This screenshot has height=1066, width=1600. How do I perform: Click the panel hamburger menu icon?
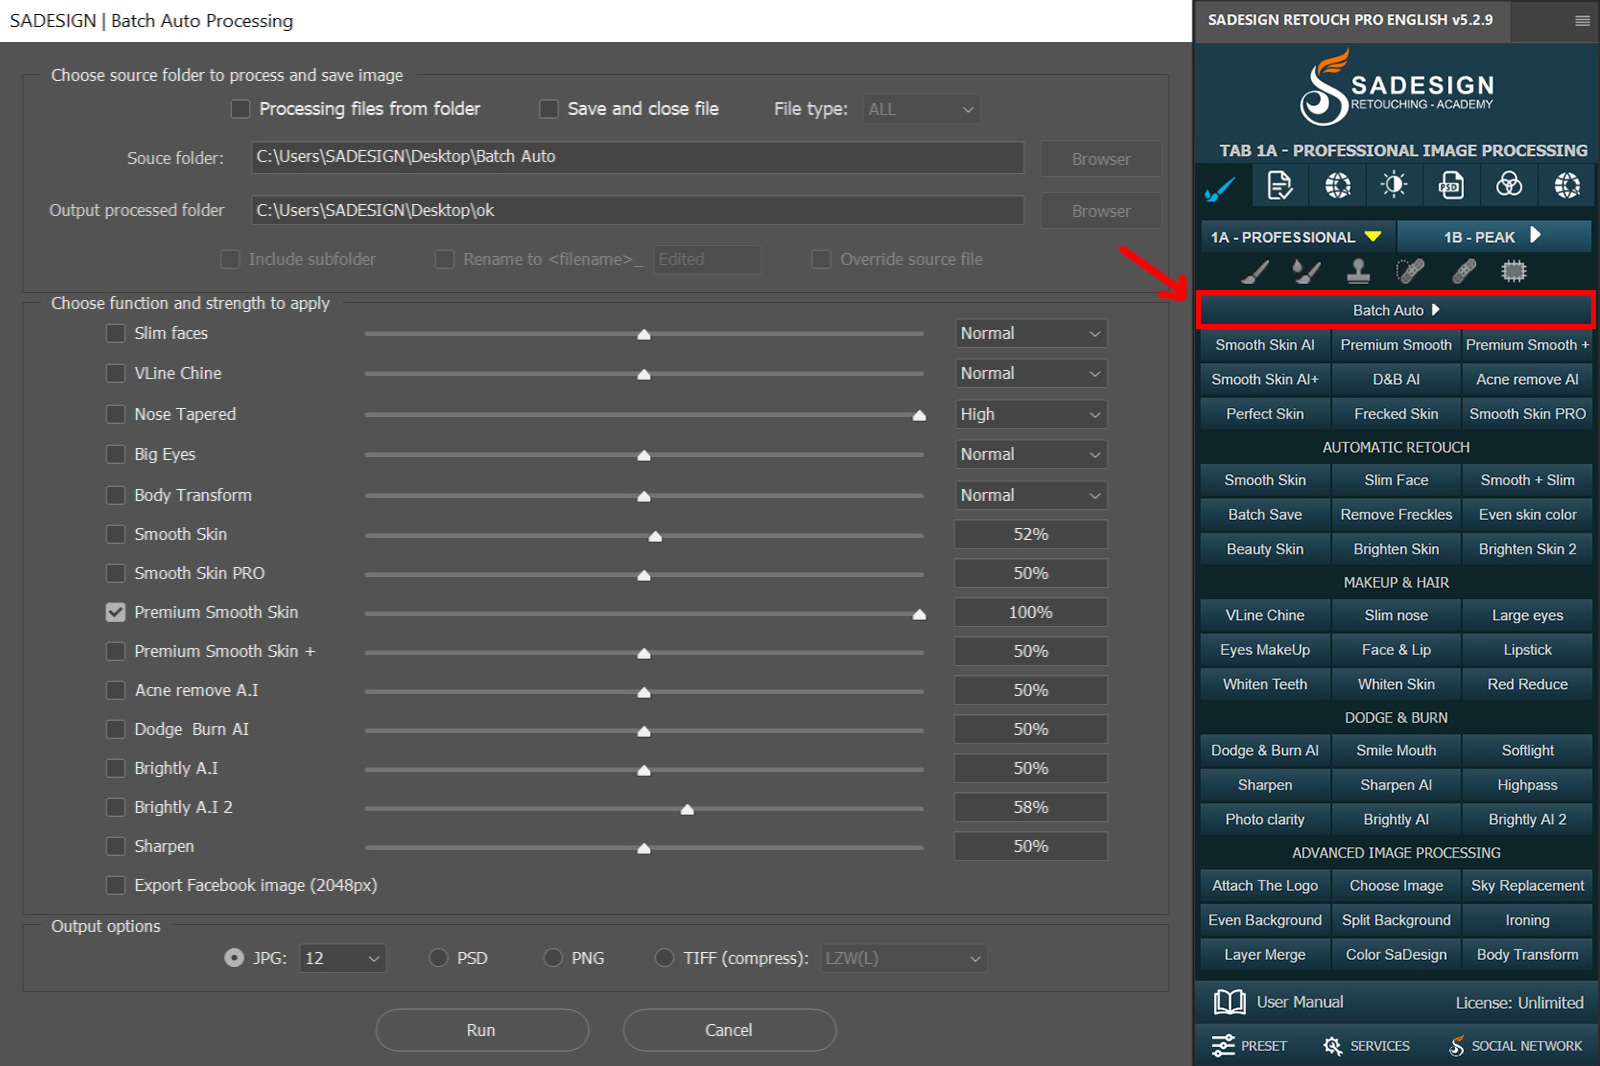1582,21
